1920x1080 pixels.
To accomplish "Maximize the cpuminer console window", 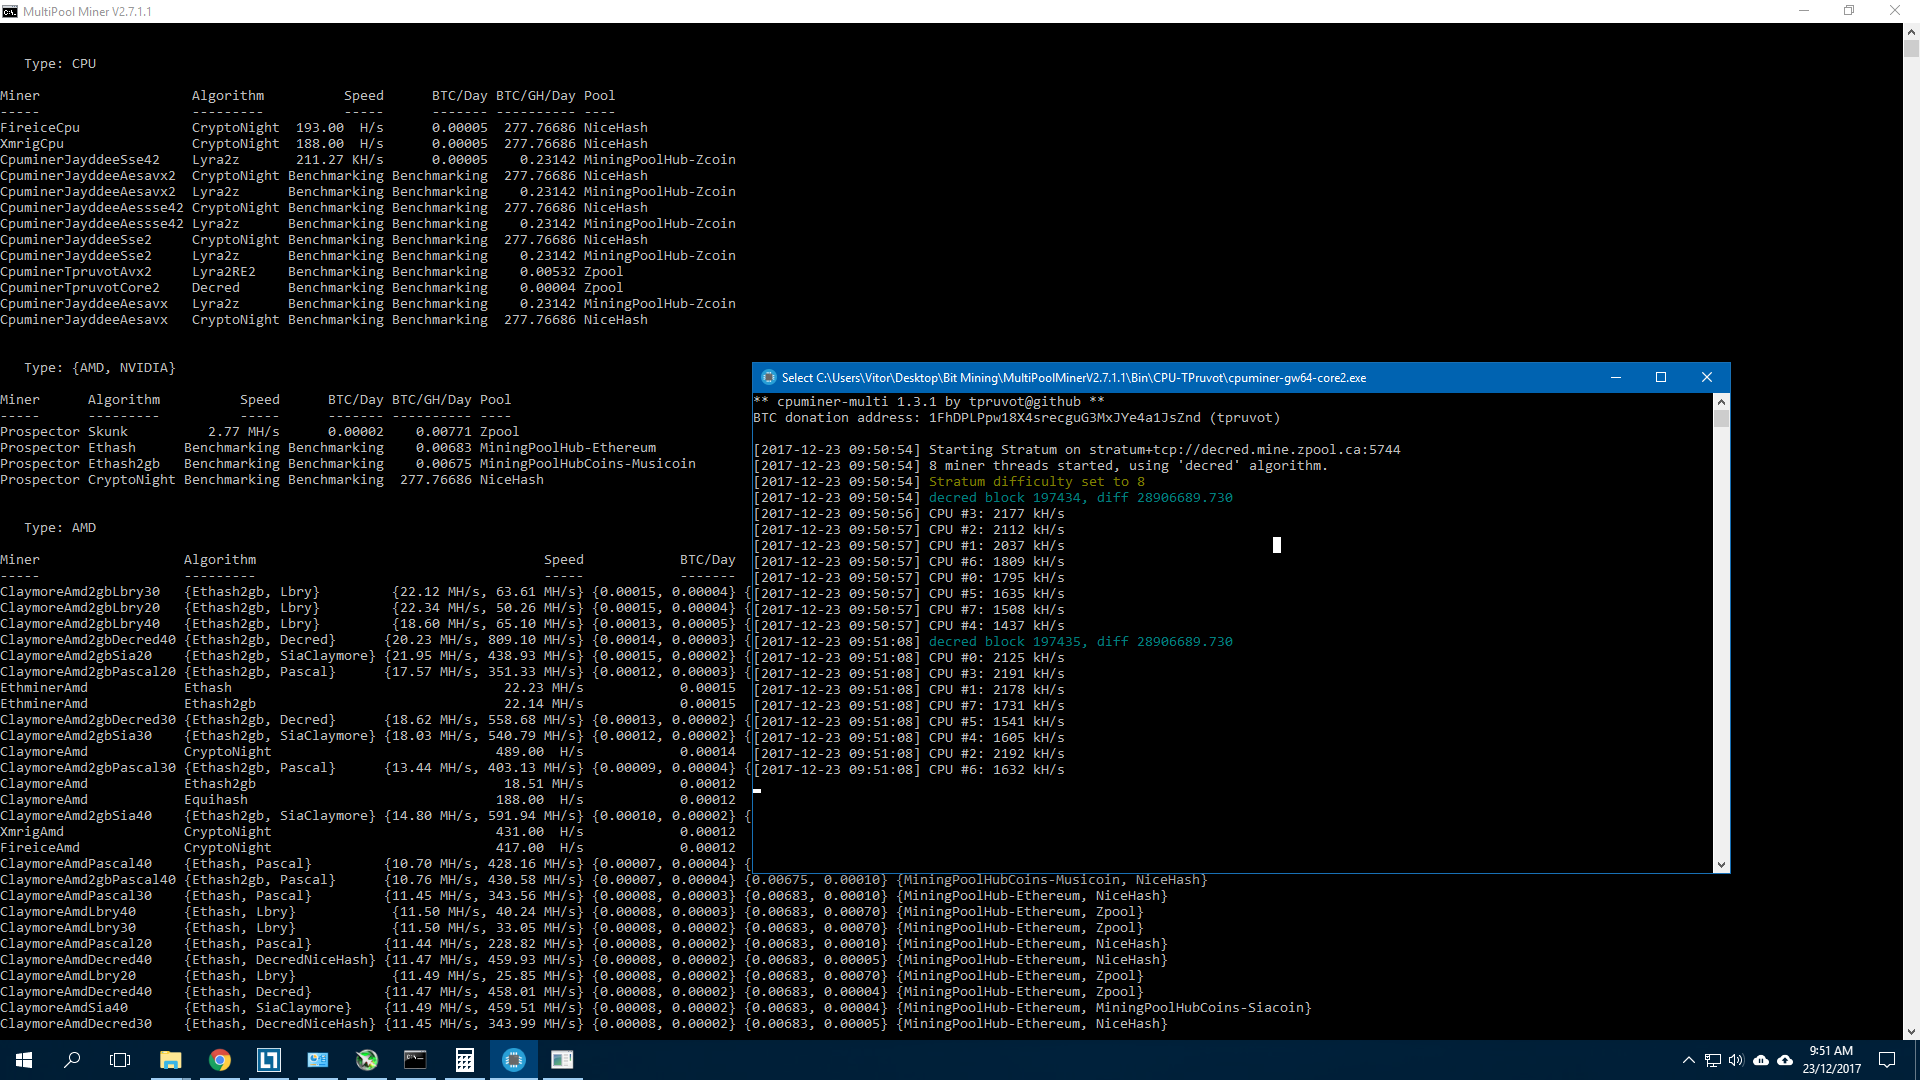I will (1661, 377).
